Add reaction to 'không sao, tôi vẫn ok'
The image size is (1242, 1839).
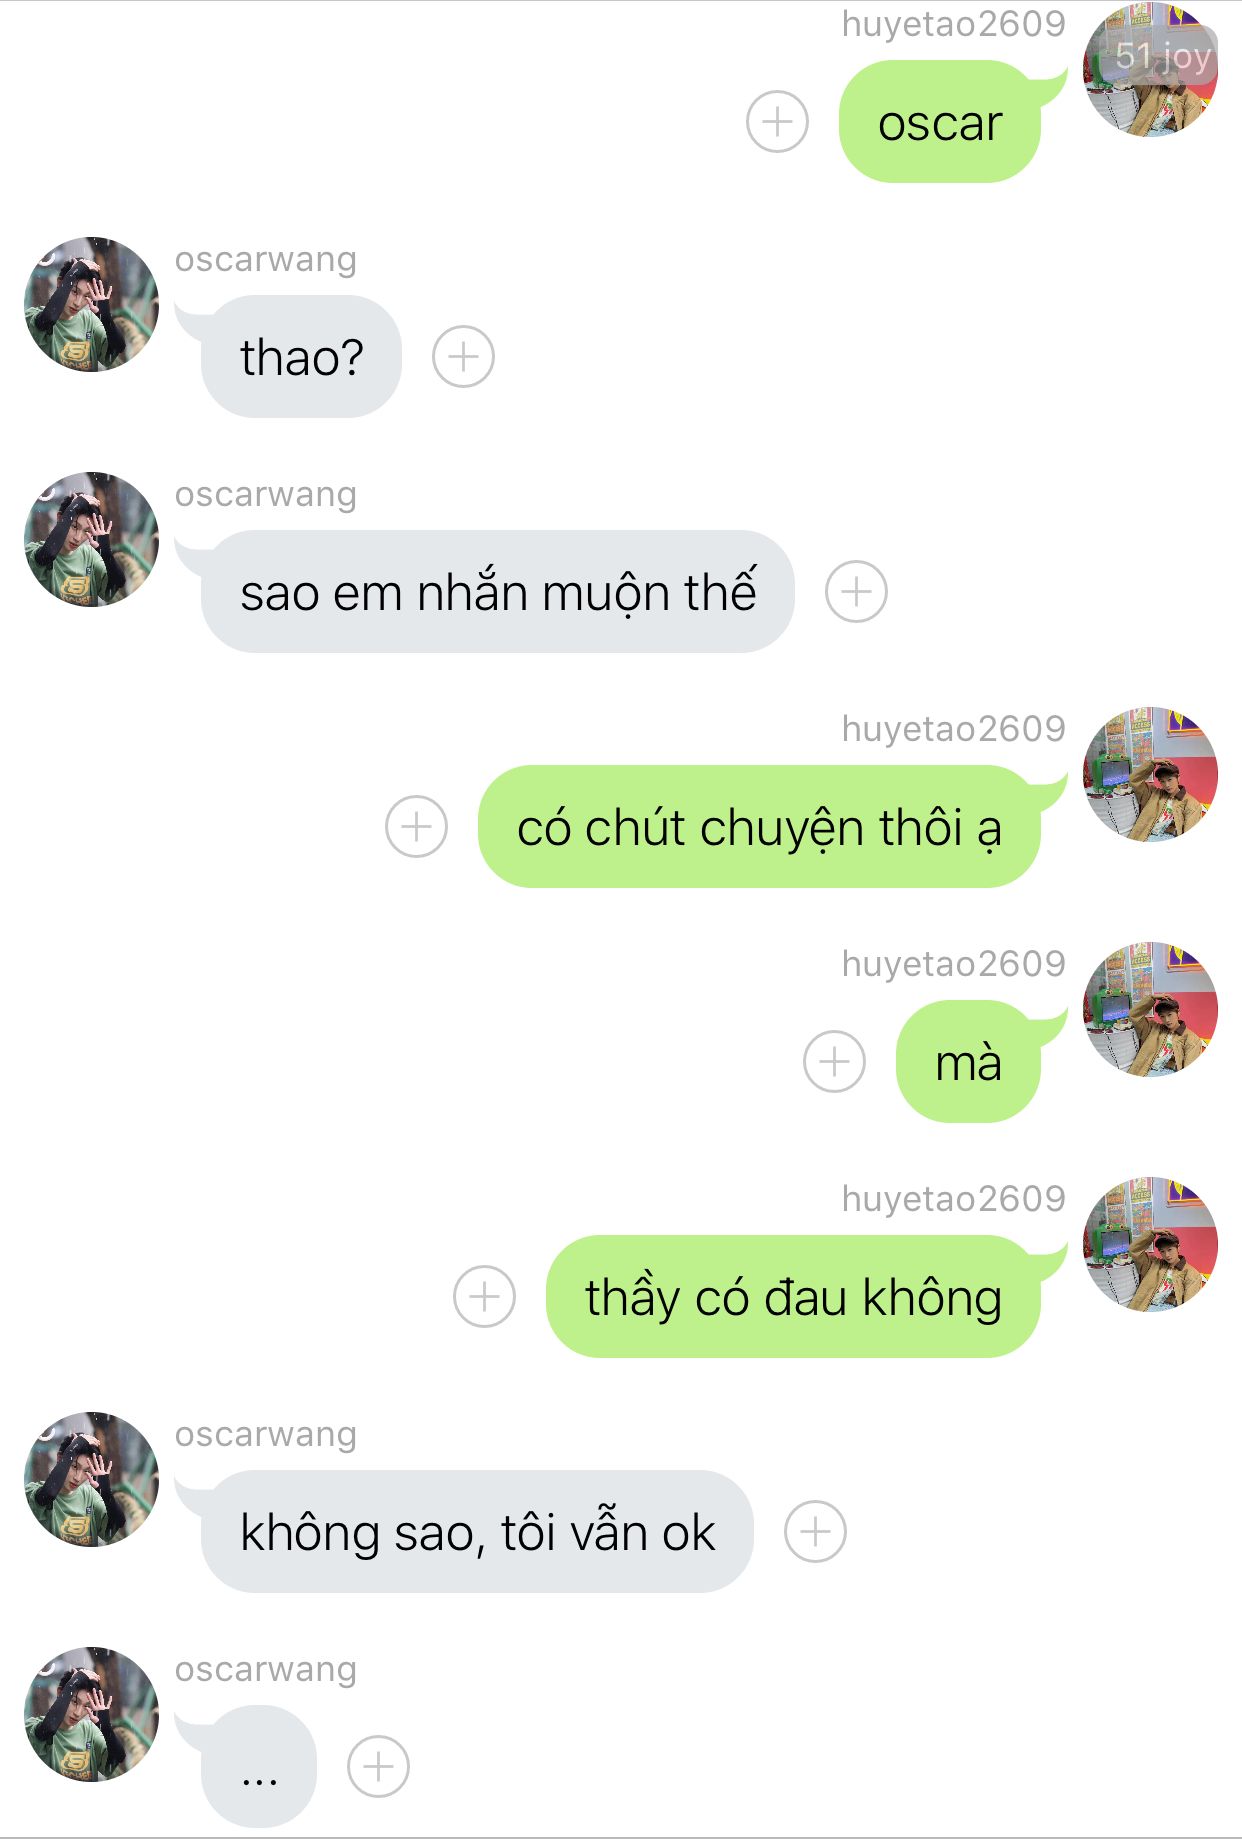tap(815, 1532)
